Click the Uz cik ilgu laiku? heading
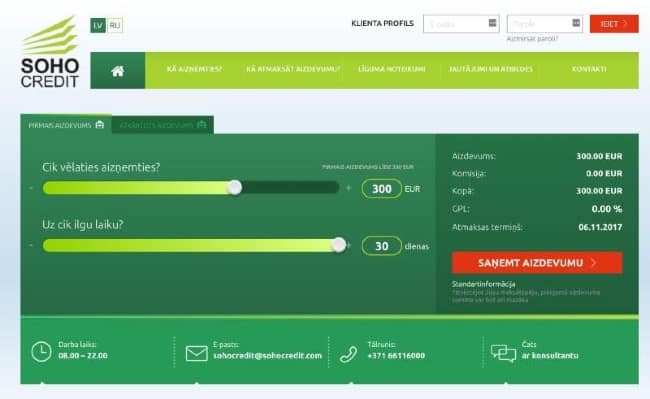Screen dimensions: 650x399 [82, 225]
